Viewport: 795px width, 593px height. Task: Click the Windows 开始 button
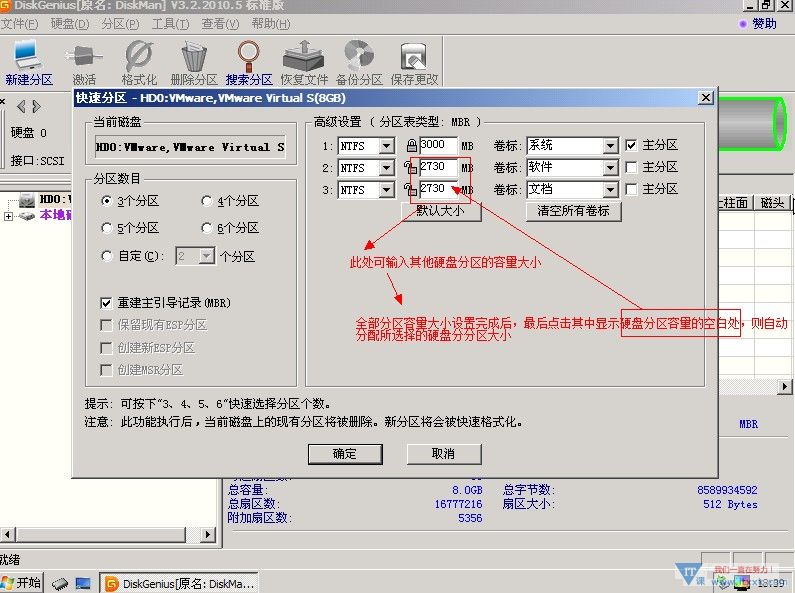[x=21, y=583]
